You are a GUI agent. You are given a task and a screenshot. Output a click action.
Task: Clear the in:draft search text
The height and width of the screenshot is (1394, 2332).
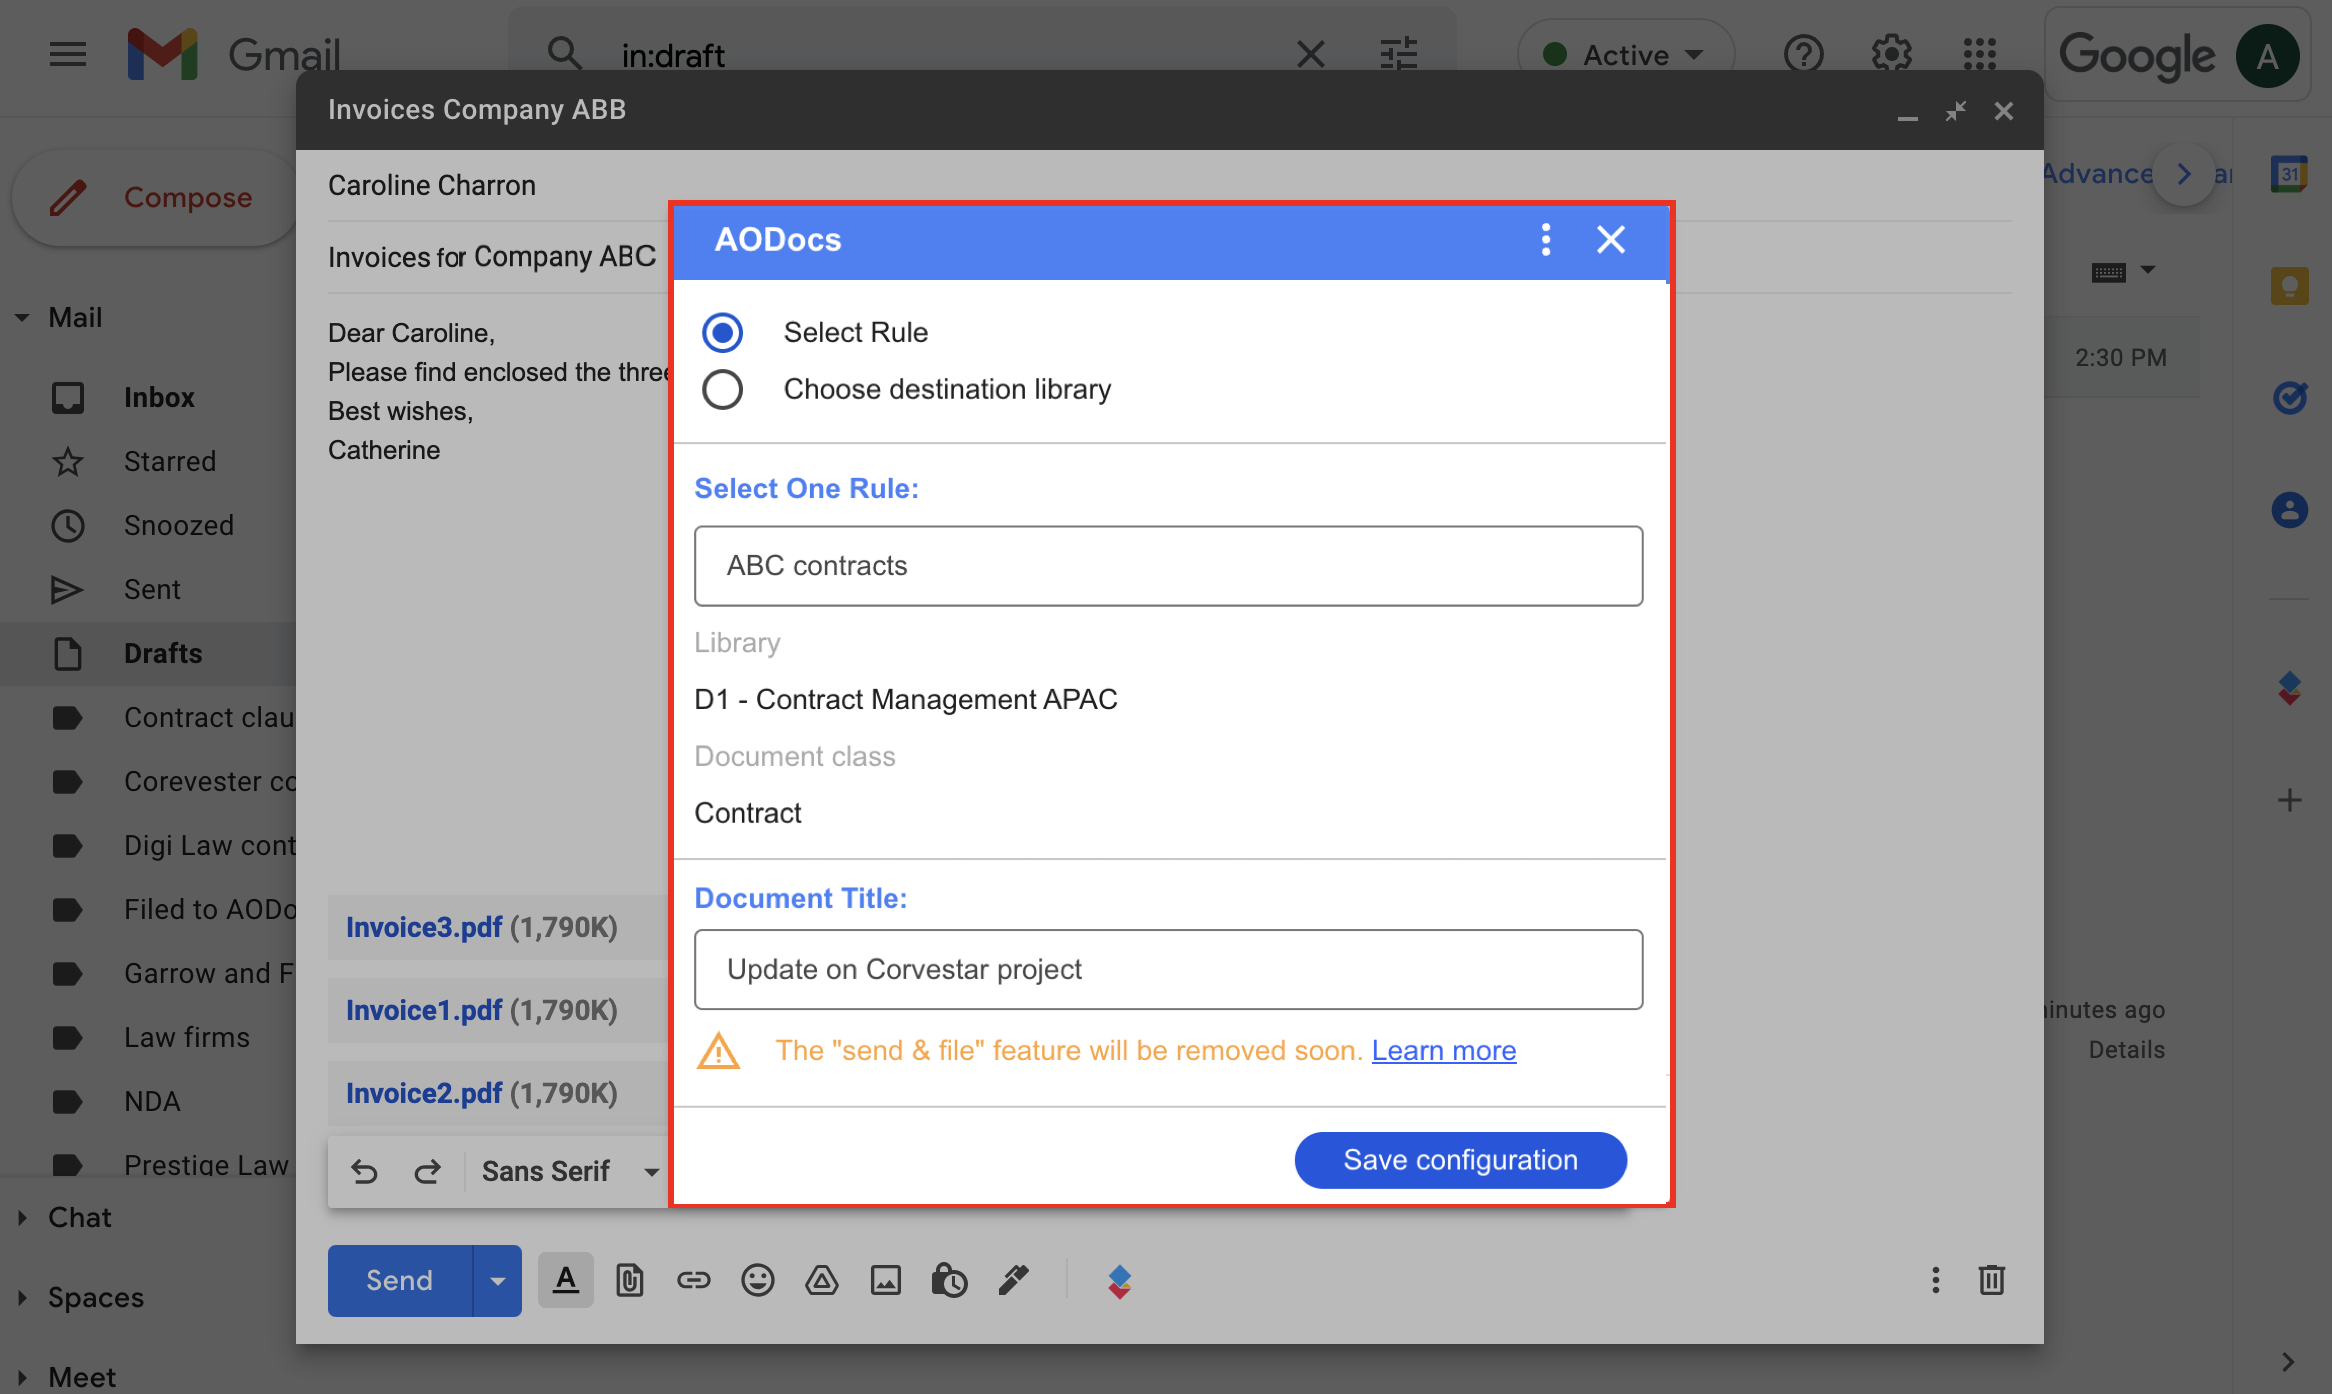1310,54
